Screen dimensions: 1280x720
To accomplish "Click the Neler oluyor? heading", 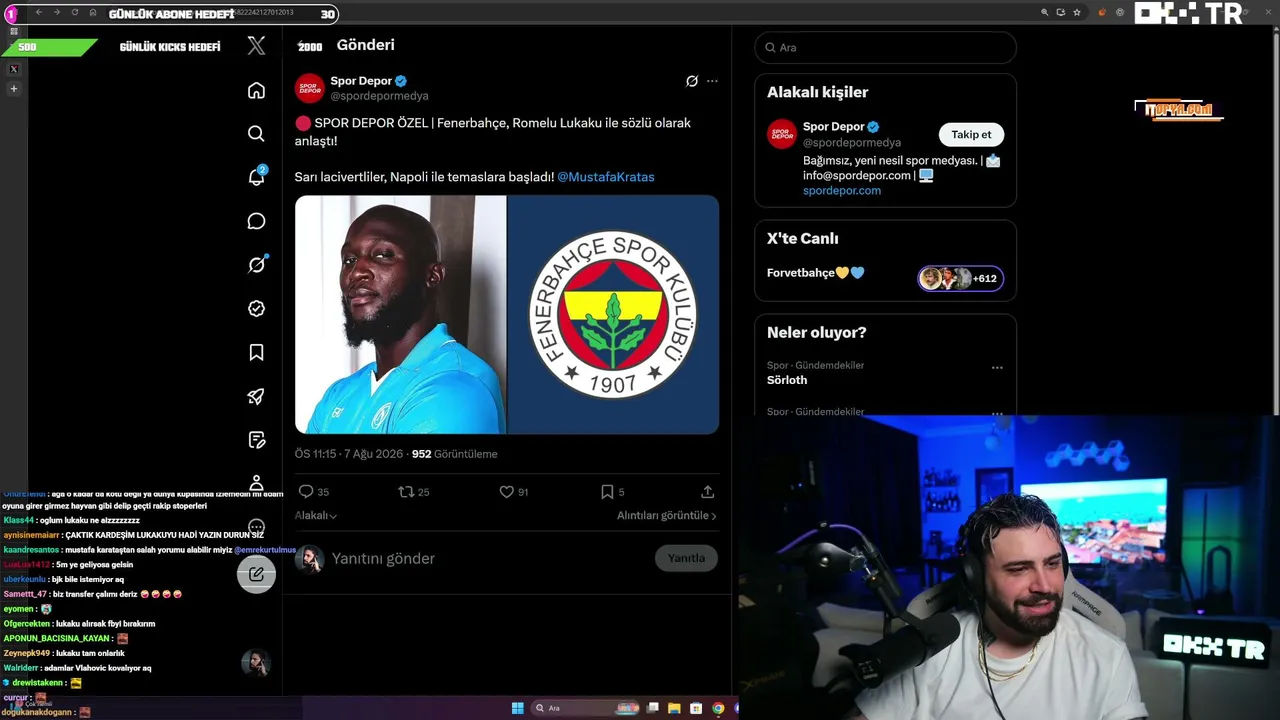I will pyautogui.click(x=817, y=333).
